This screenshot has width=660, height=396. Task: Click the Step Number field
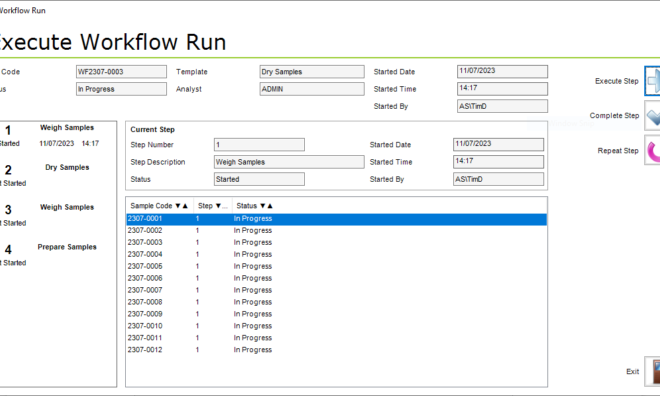click(259, 145)
